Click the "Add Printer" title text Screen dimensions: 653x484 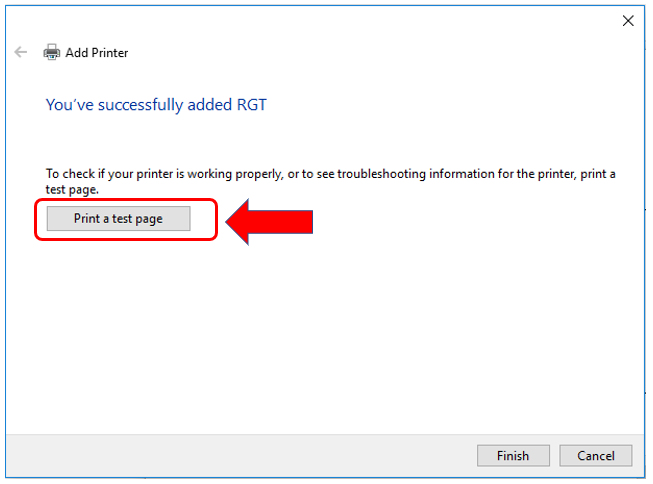97,53
